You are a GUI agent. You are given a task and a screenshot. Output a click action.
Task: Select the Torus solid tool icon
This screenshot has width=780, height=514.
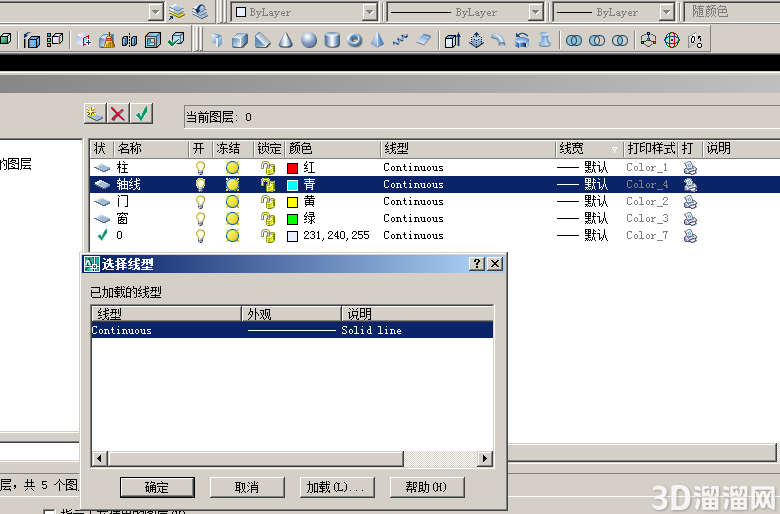click(x=354, y=40)
